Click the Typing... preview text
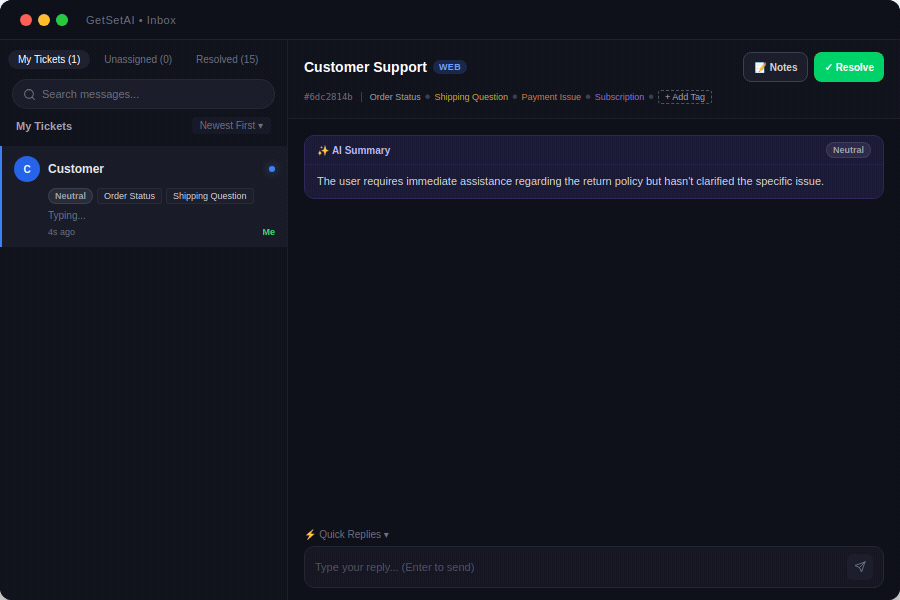The width and height of the screenshot is (900, 600). (x=67, y=215)
